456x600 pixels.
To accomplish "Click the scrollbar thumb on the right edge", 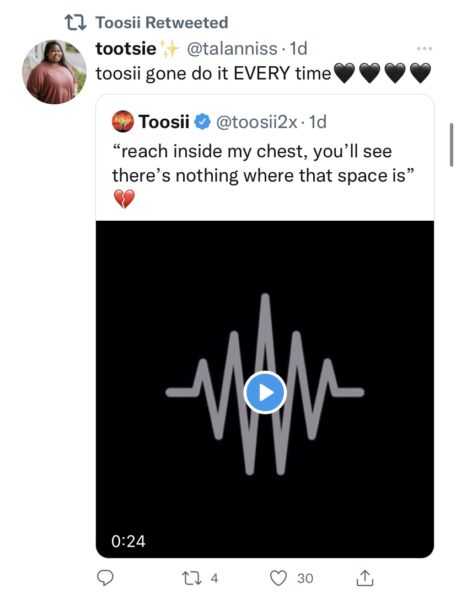I will (x=451, y=145).
